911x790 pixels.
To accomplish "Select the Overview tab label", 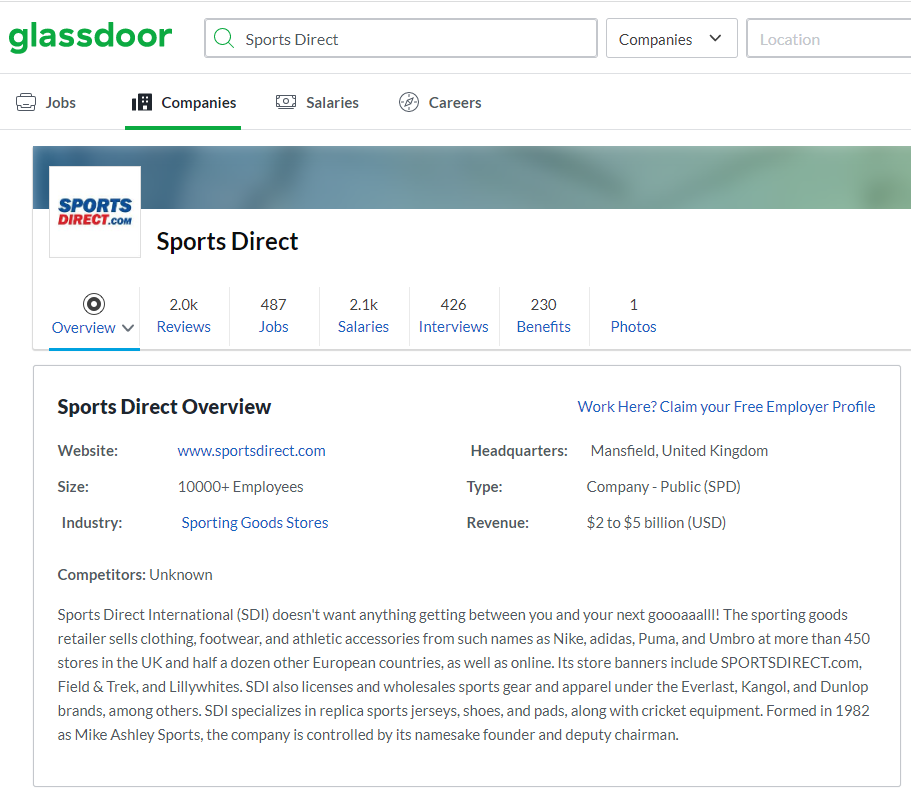I will pyautogui.click(x=84, y=328).
